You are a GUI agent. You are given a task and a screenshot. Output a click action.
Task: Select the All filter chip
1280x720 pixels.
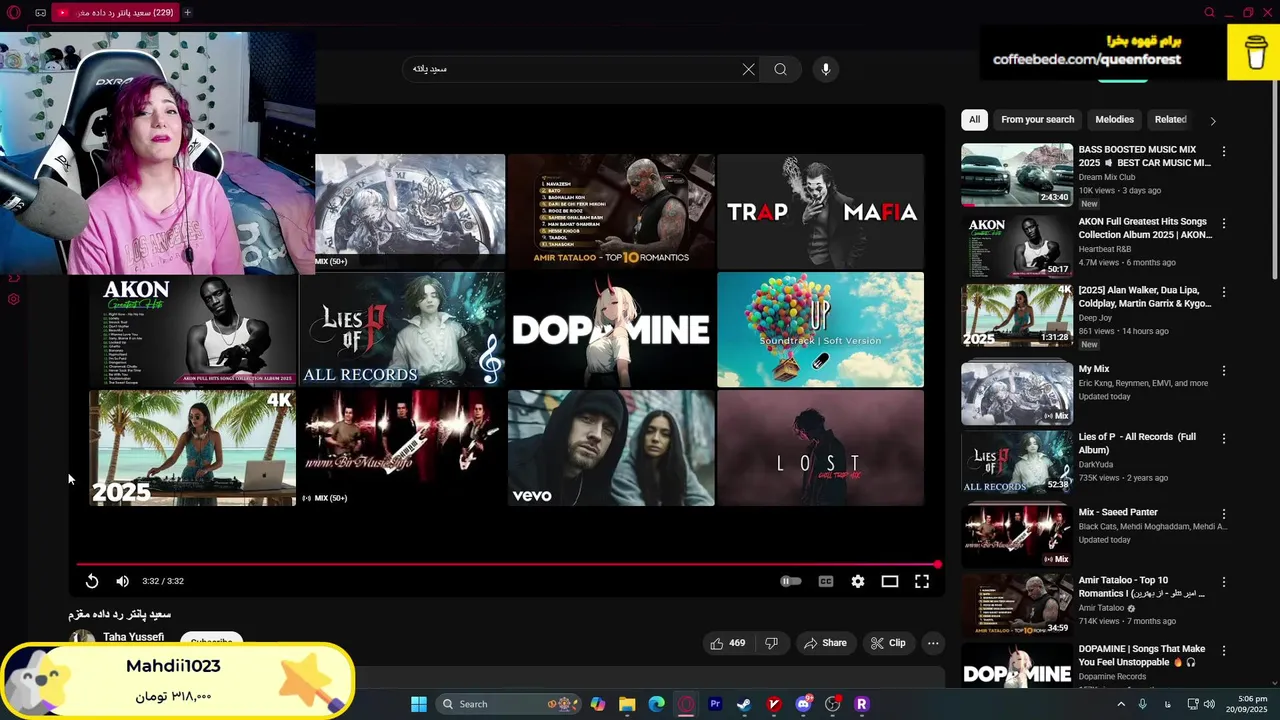(x=974, y=119)
